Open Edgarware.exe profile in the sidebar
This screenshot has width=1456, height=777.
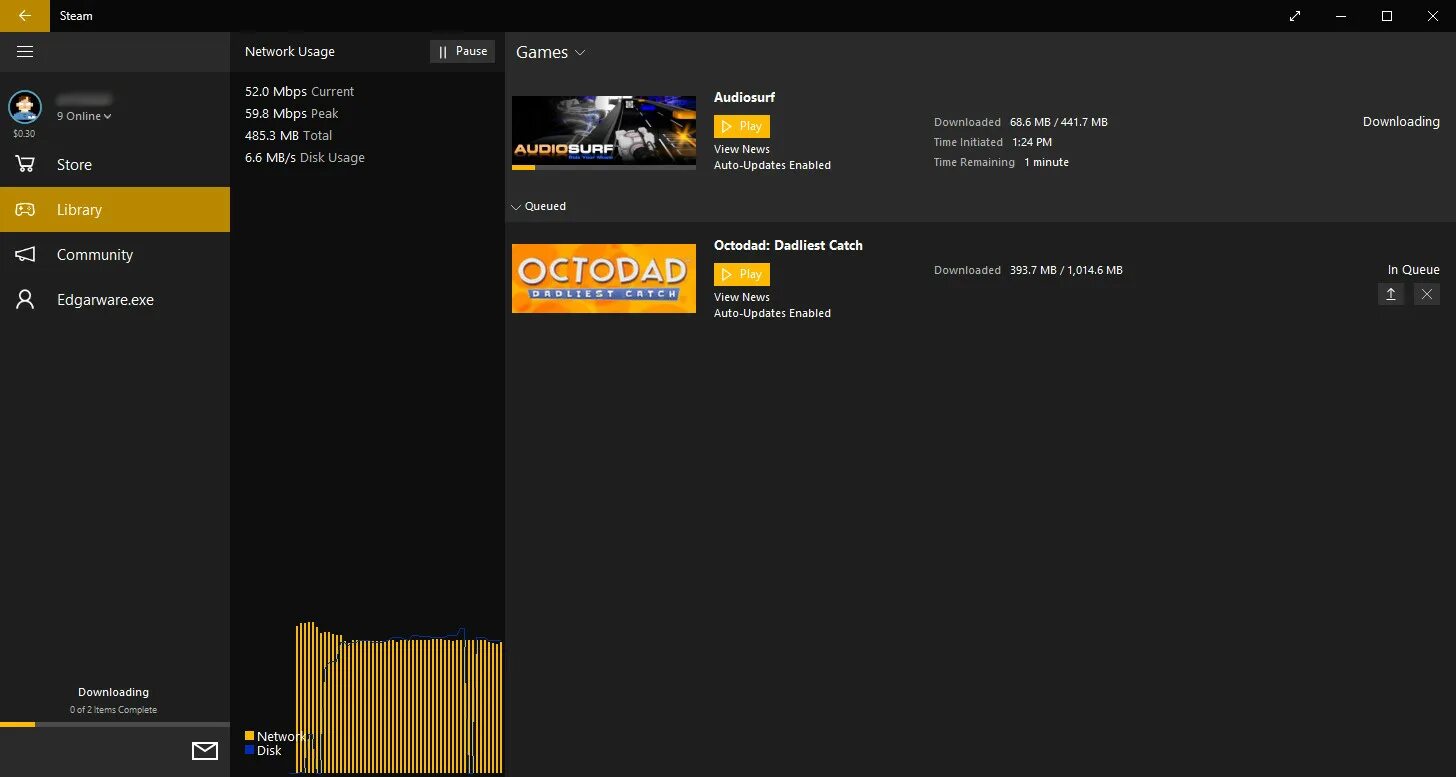click(115, 300)
